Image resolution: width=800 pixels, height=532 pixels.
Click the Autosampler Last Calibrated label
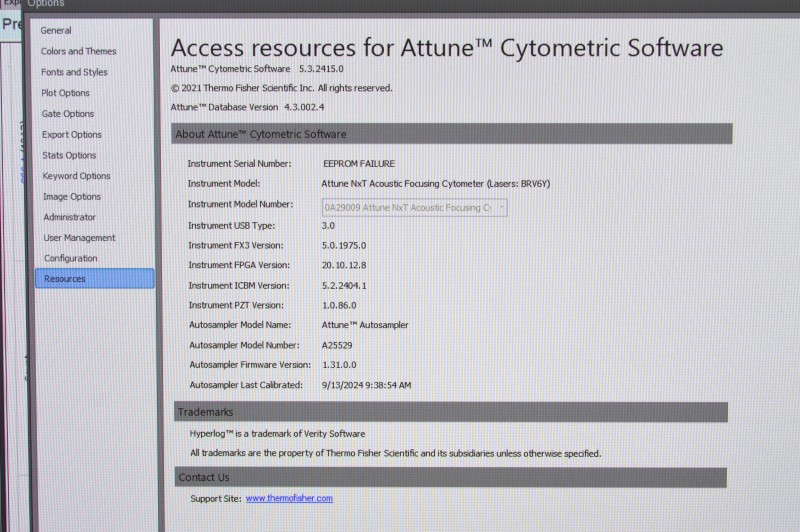coord(246,385)
